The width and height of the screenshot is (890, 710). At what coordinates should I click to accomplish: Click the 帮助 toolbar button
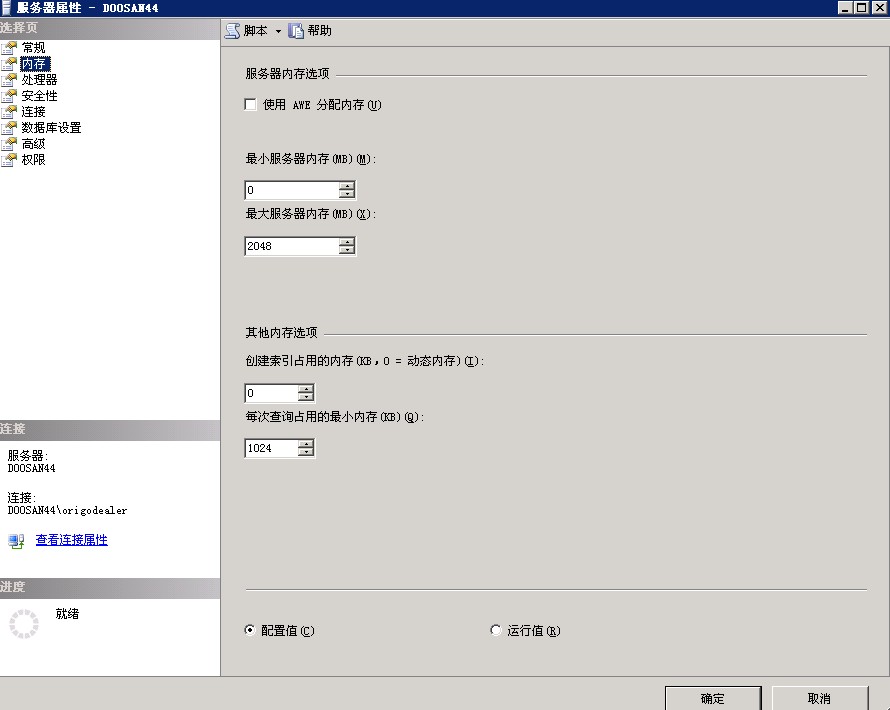(x=310, y=31)
